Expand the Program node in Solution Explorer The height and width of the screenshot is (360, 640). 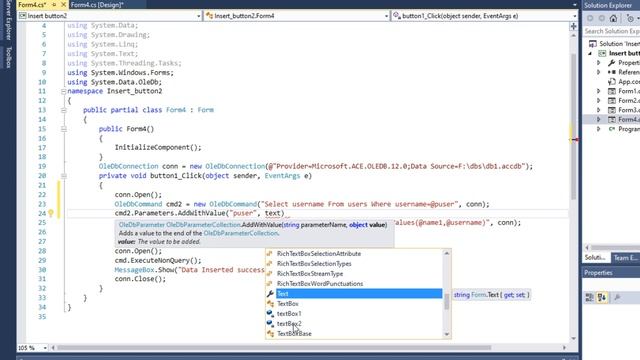point(599,129)
